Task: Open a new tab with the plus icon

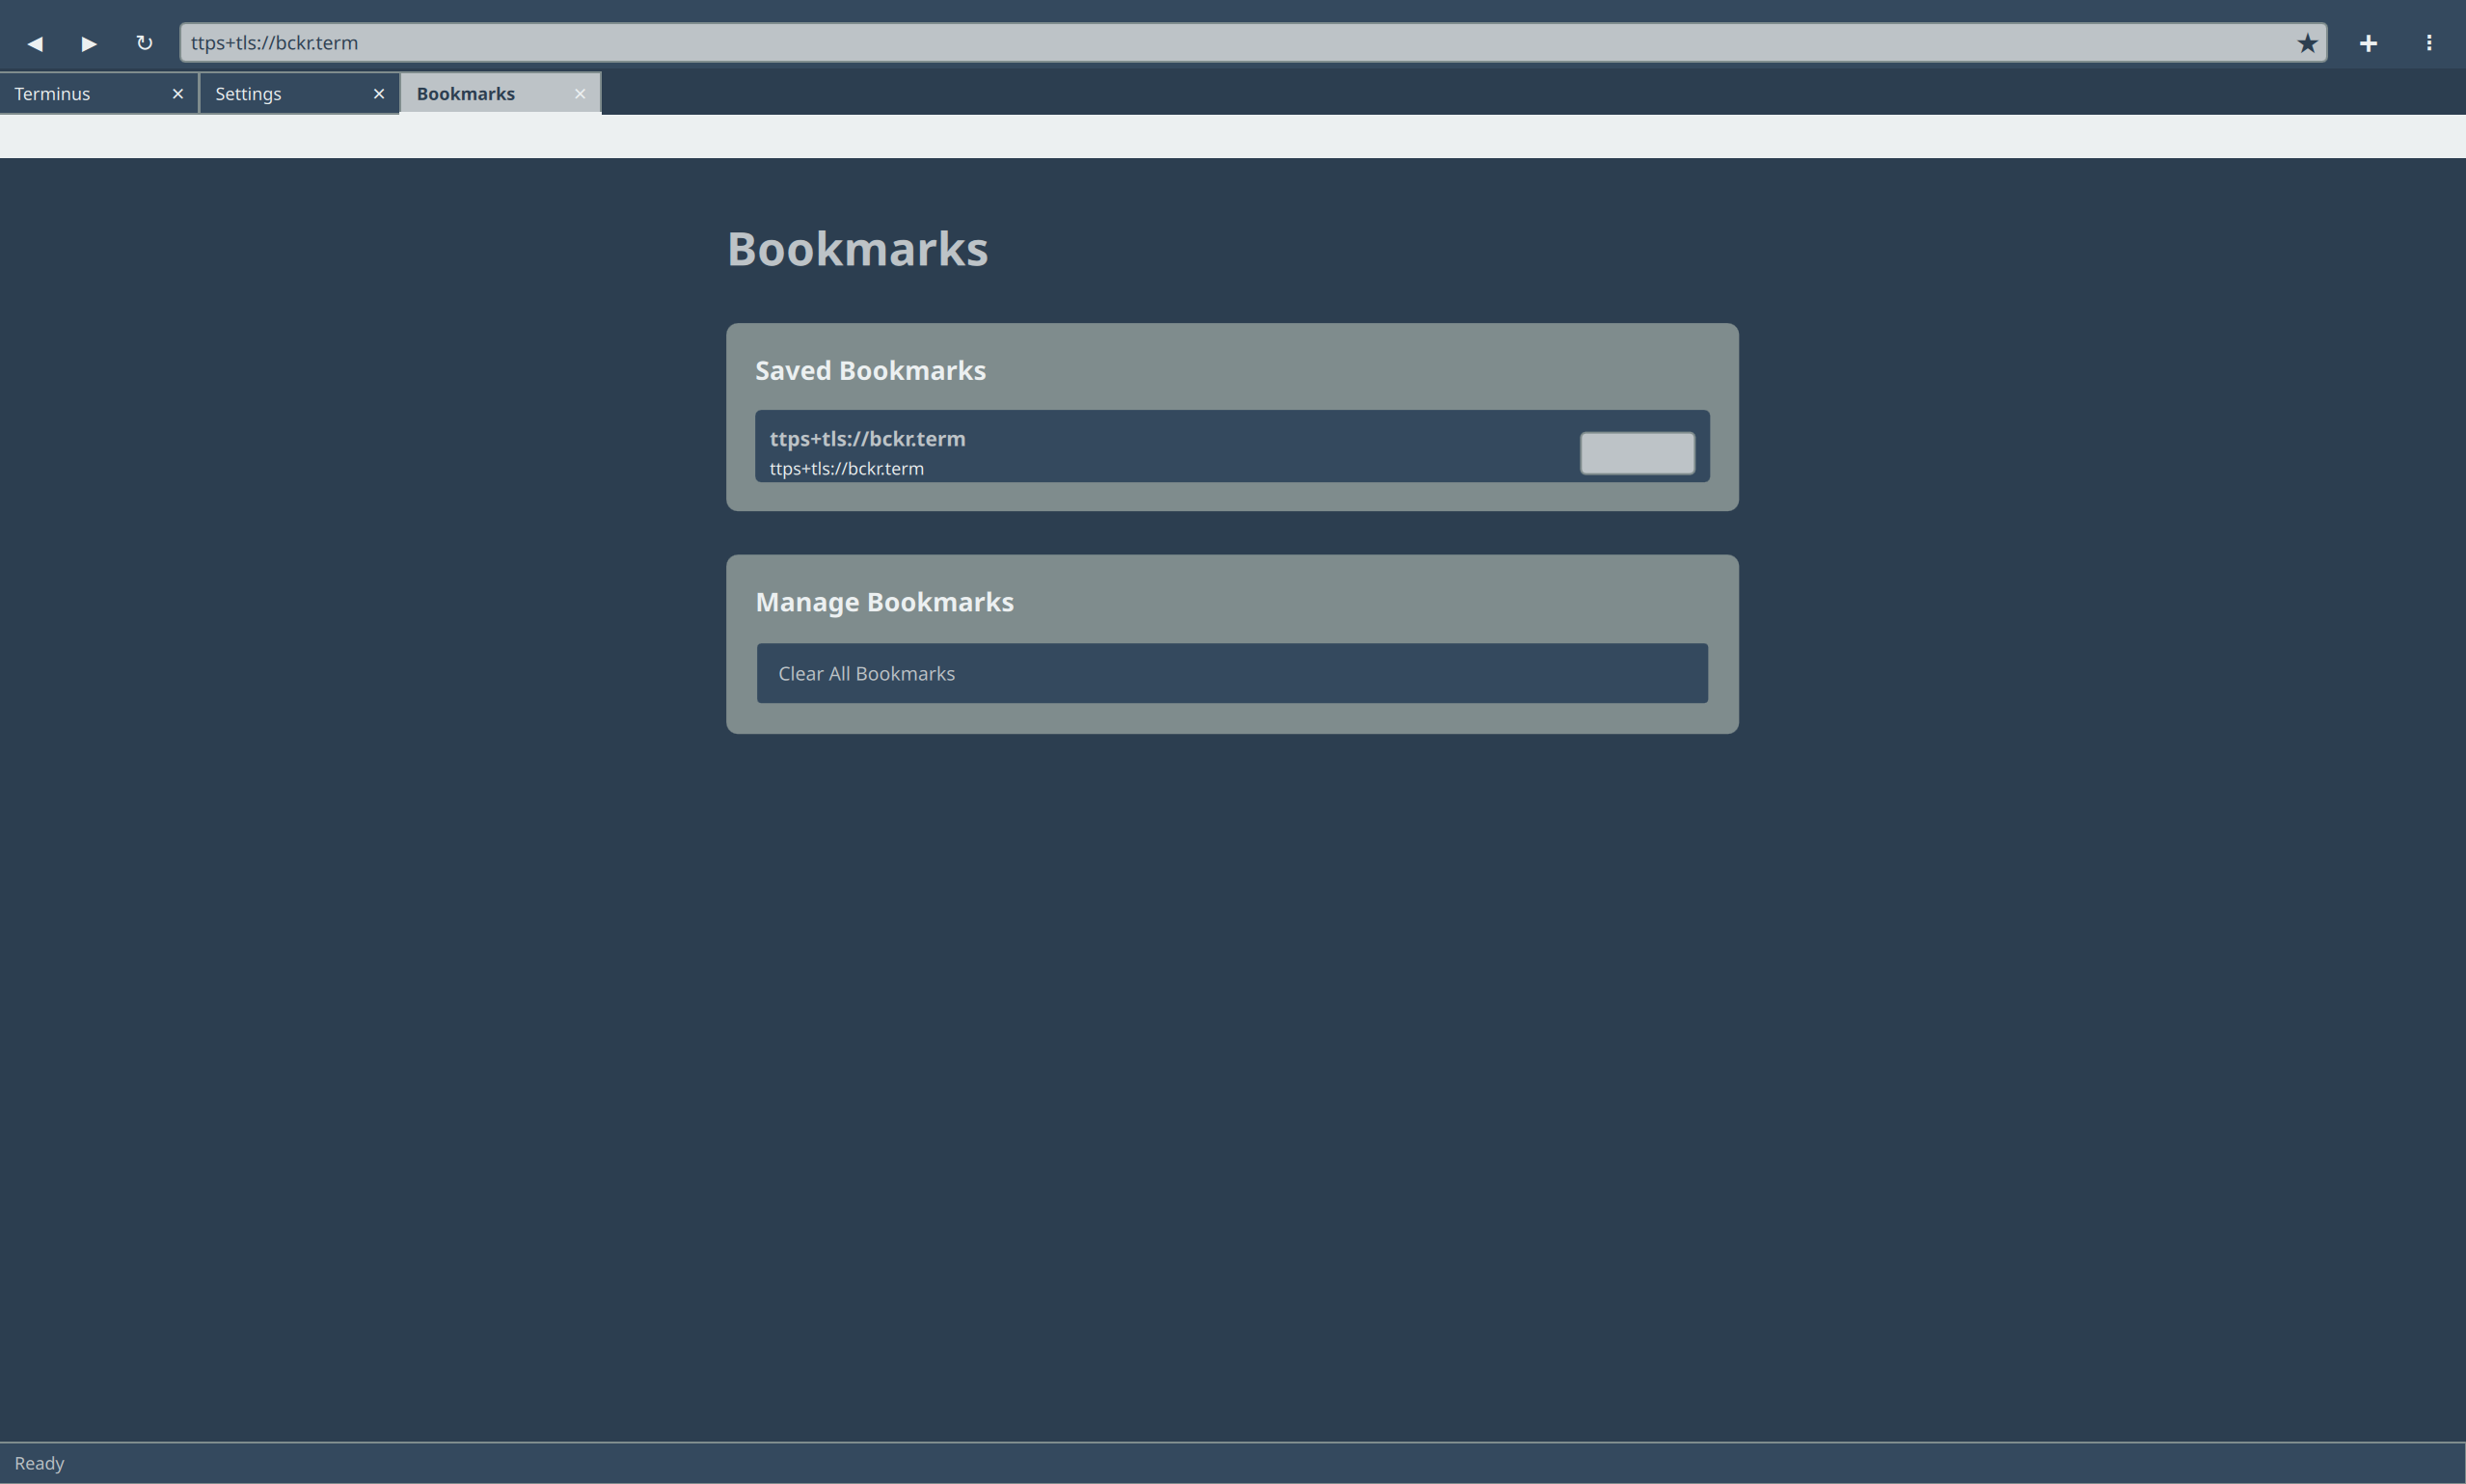Action: 2369,43
